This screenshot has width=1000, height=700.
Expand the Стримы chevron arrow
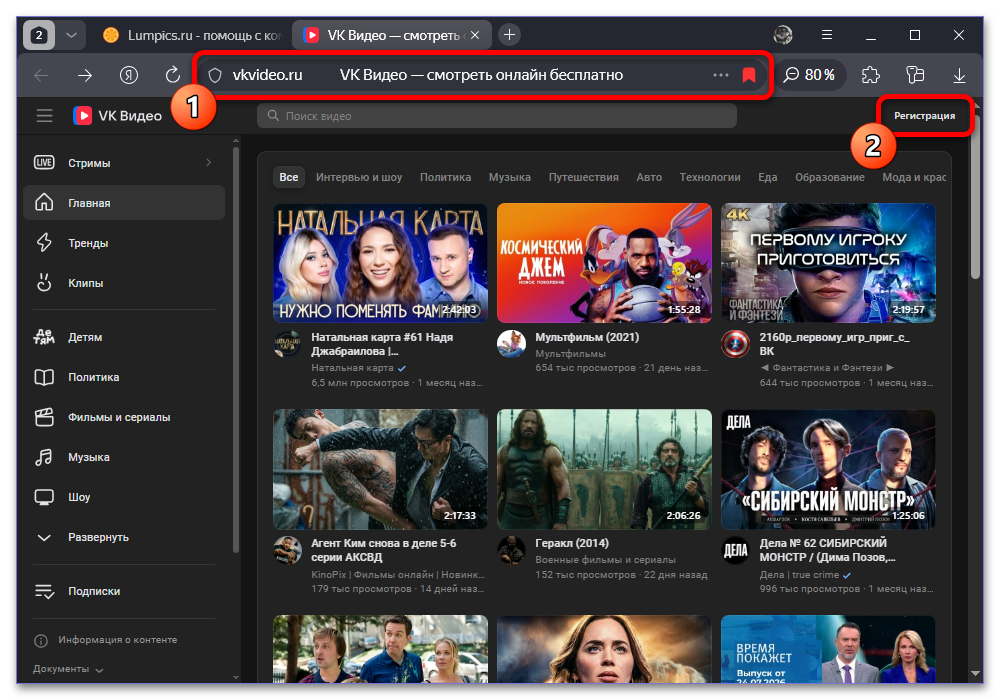point(209,163)
